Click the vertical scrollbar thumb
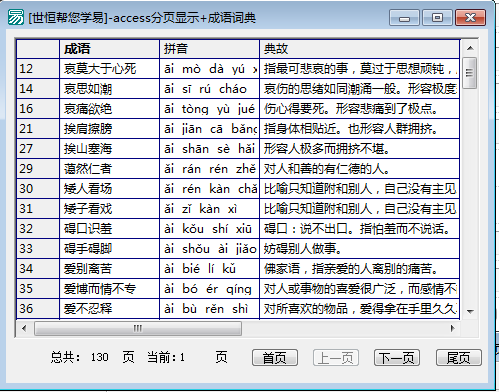The width and height of the screenshot is (499, 392). (470, 73)
